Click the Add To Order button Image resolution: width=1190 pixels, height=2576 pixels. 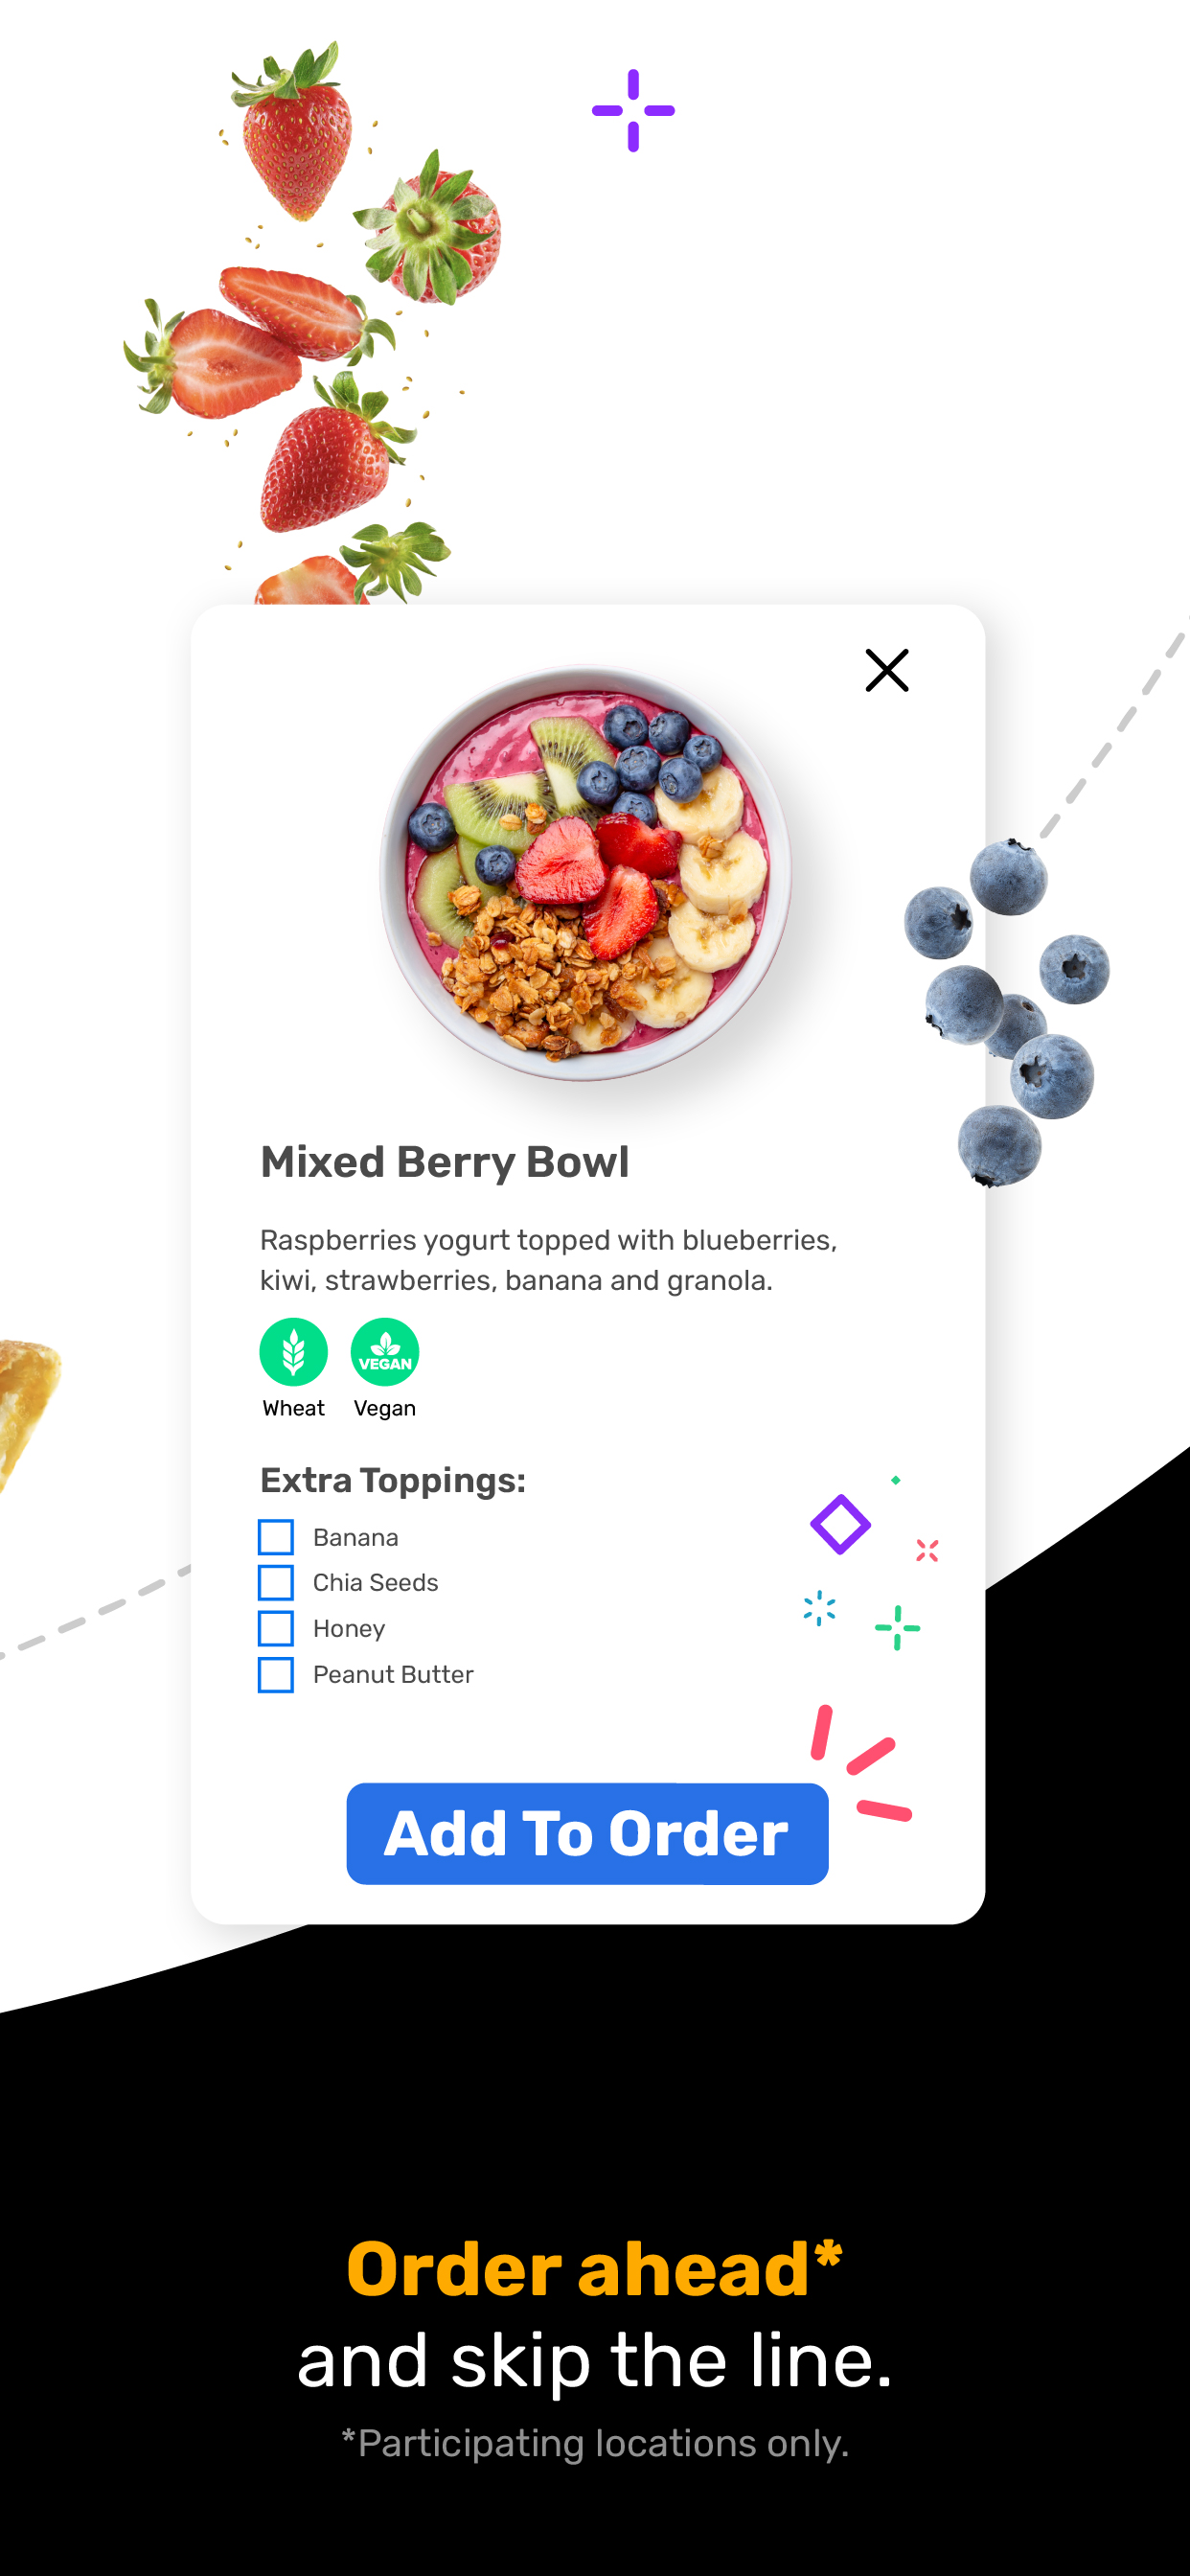tap(587, 1833)
